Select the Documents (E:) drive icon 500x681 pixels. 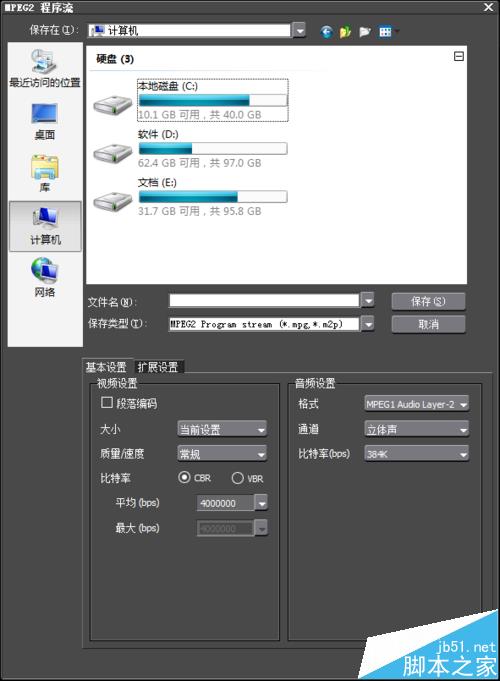point(113,202)
